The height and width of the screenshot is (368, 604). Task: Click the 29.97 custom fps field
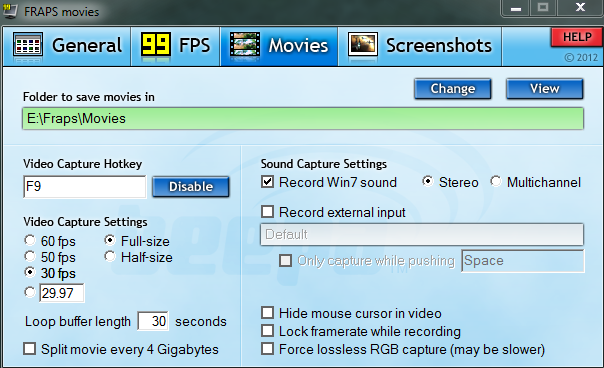point(62,293)
